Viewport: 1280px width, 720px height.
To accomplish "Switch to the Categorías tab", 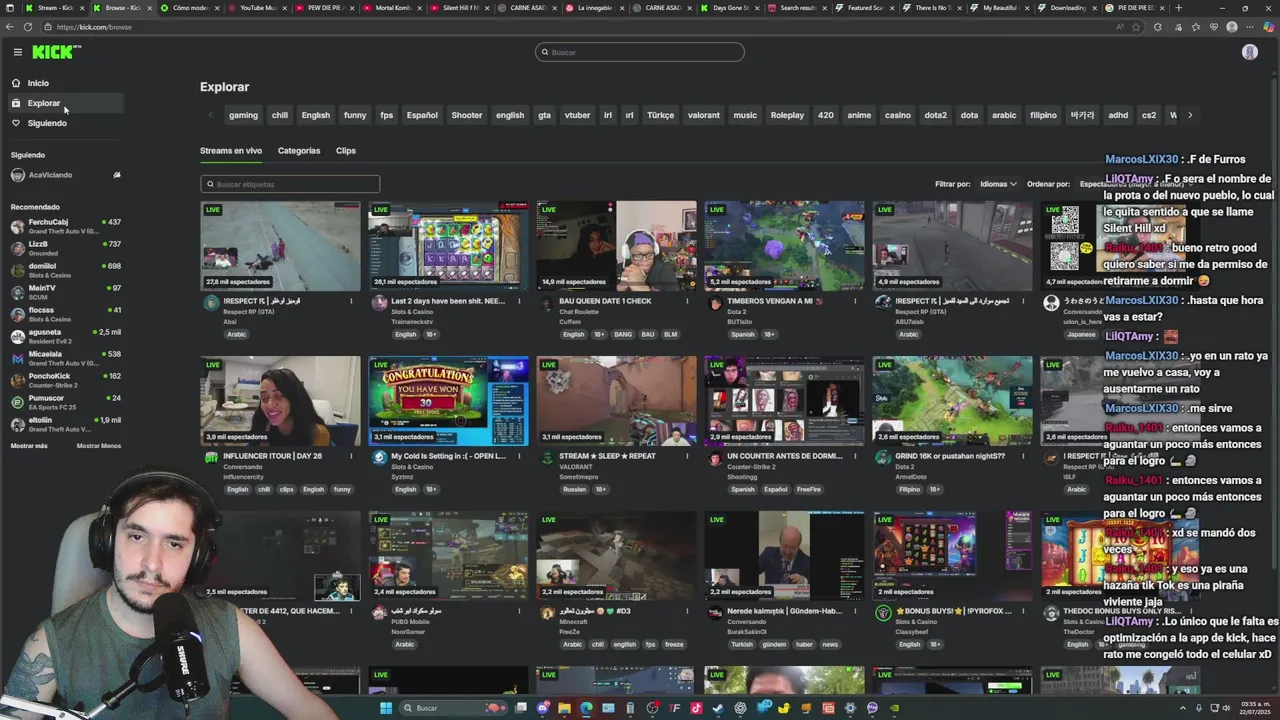I will pyautogui.click(x=299, y=151).
